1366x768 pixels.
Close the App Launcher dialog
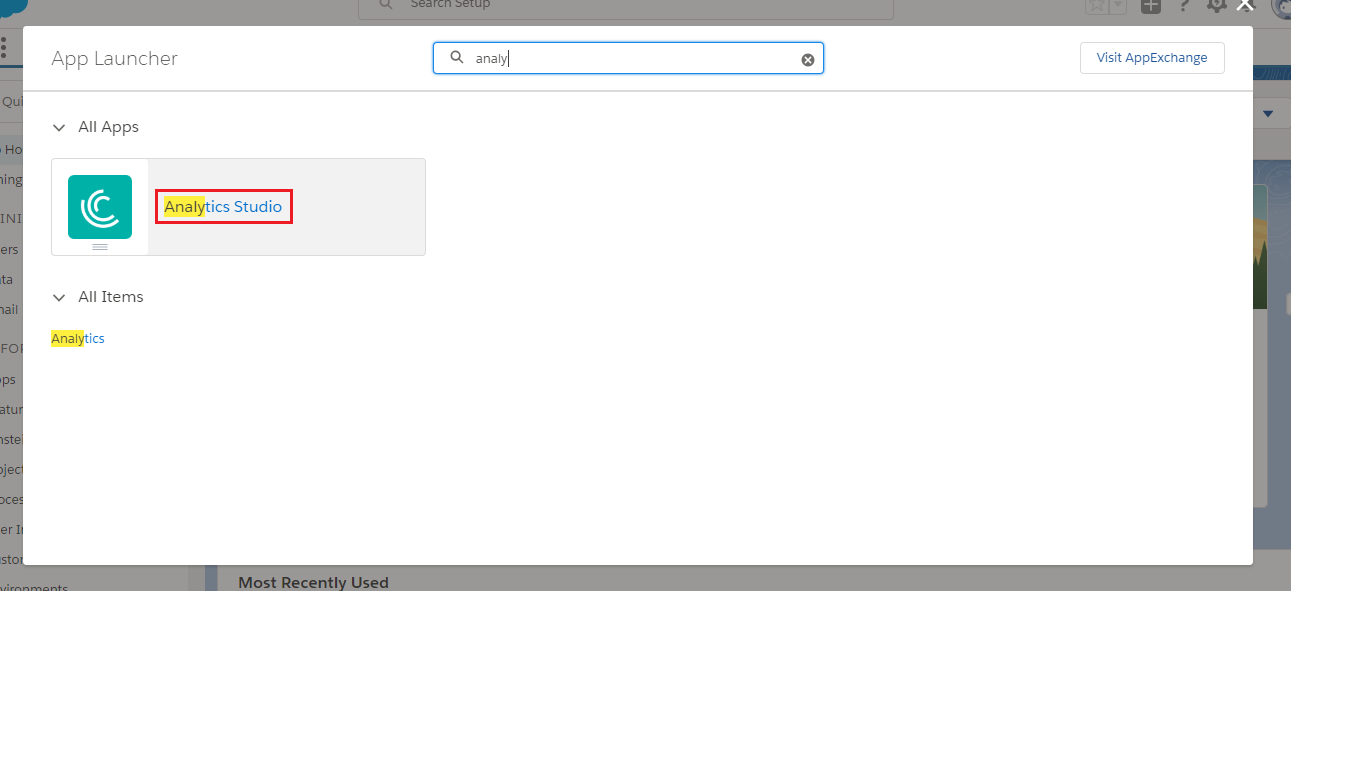(x=1245, y=6)
